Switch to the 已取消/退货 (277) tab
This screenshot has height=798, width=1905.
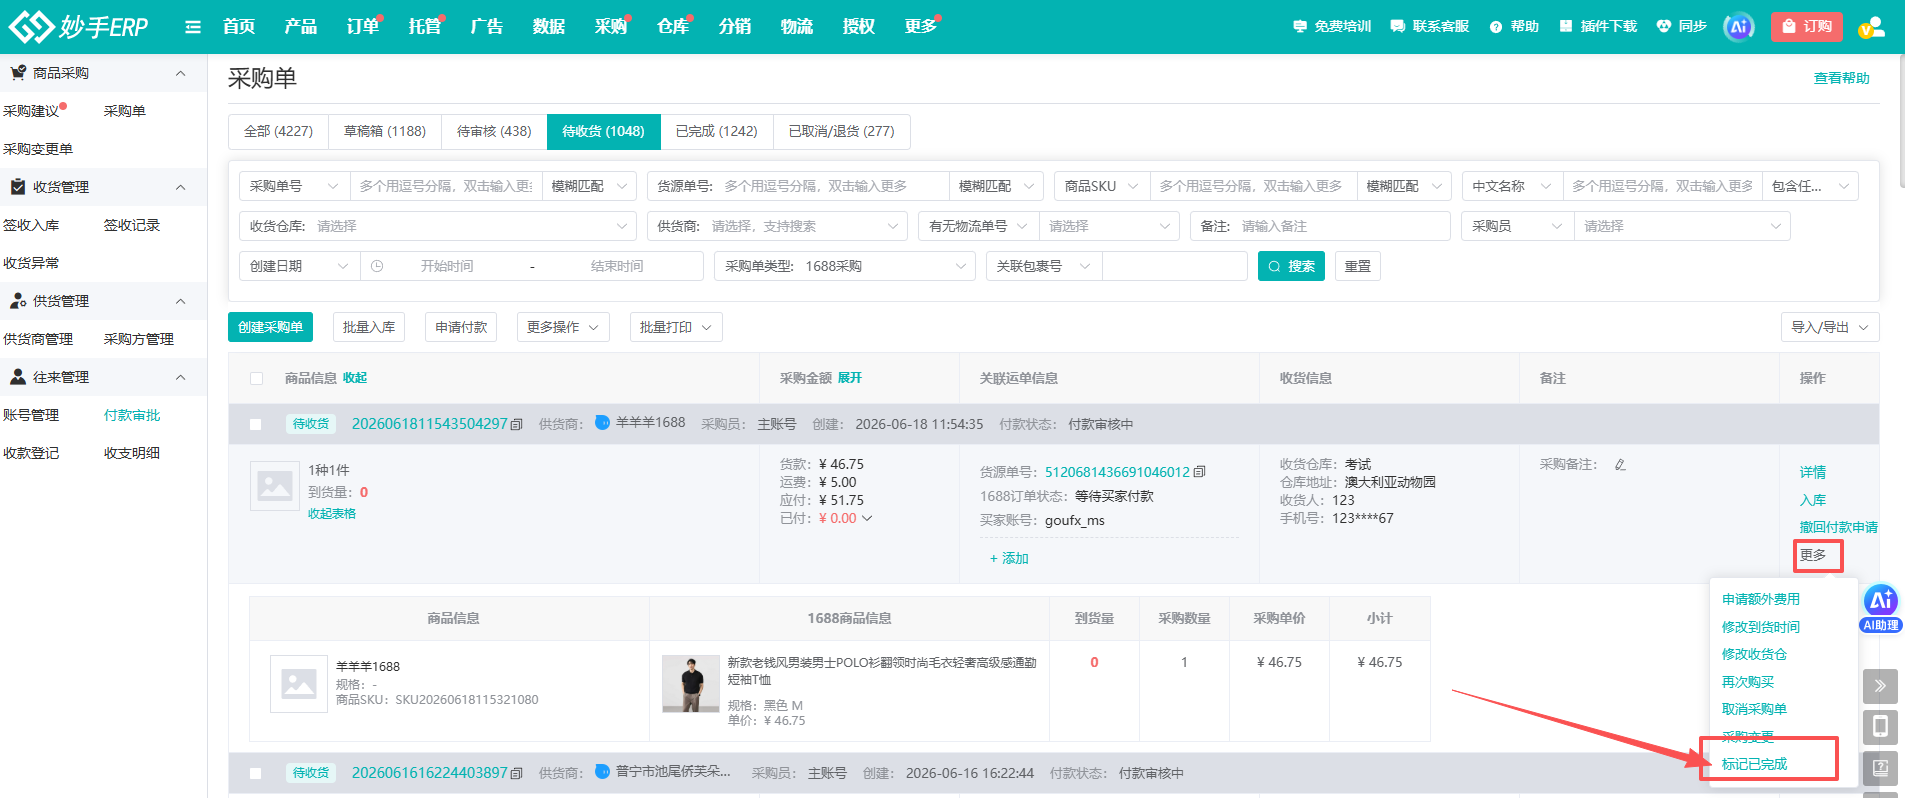point(842,131)
